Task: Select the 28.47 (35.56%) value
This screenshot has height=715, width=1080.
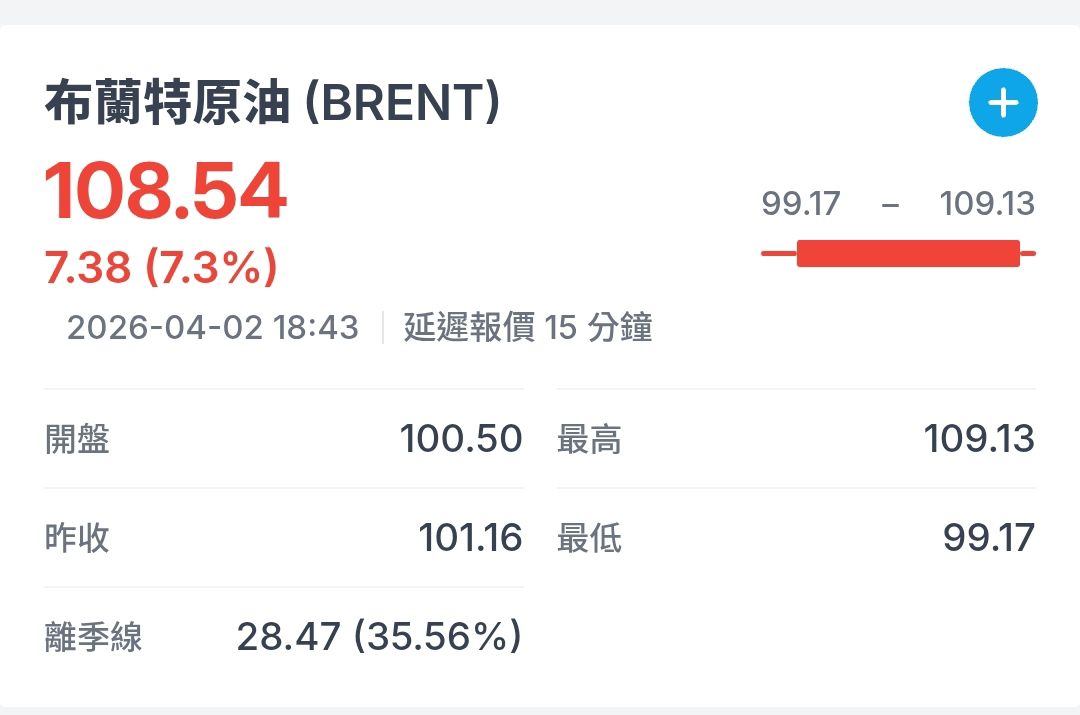Action: click(x=379, y=637)
